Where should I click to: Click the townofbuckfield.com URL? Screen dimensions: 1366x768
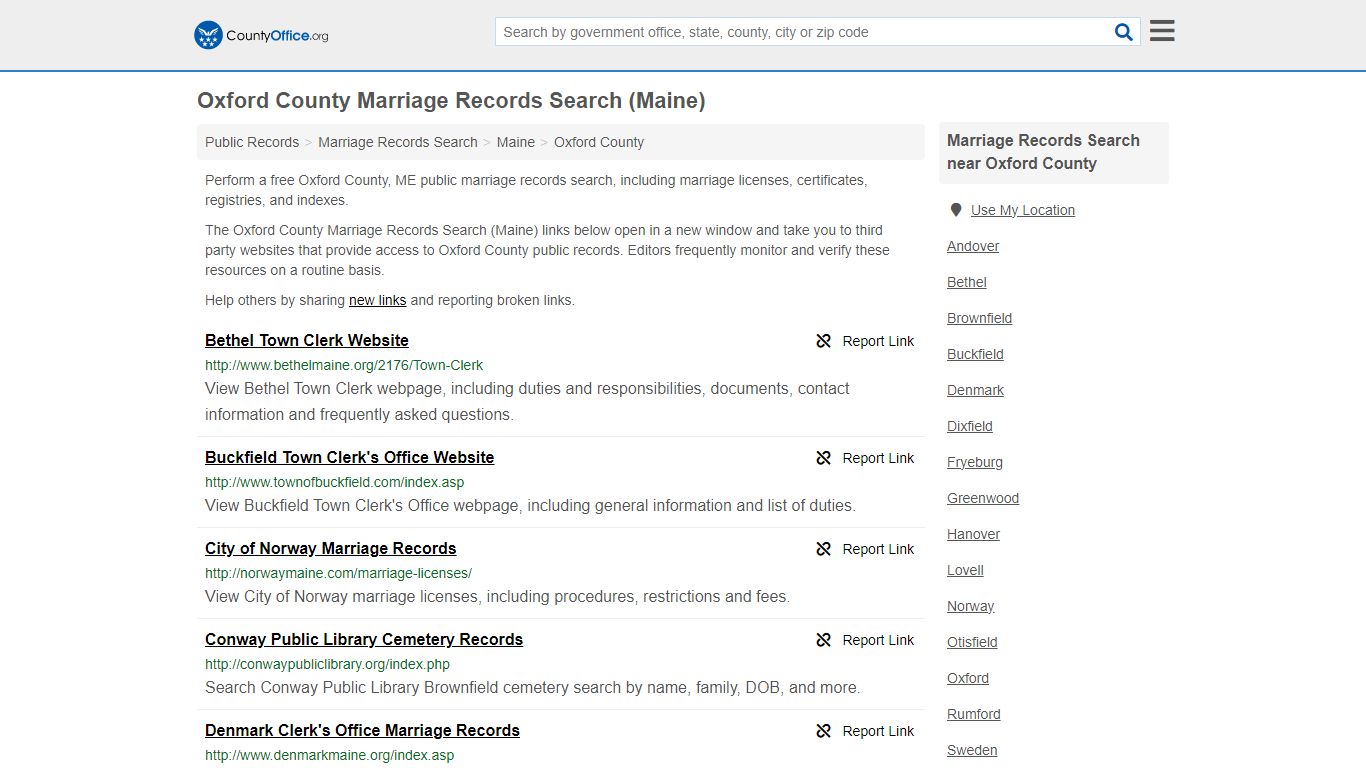coord(334,482)
